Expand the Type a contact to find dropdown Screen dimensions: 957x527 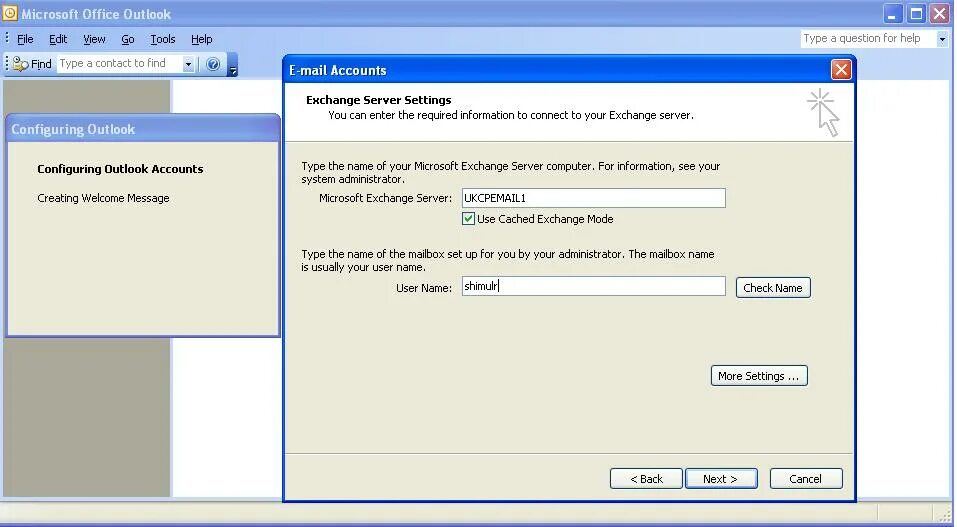tap(189, 64)
